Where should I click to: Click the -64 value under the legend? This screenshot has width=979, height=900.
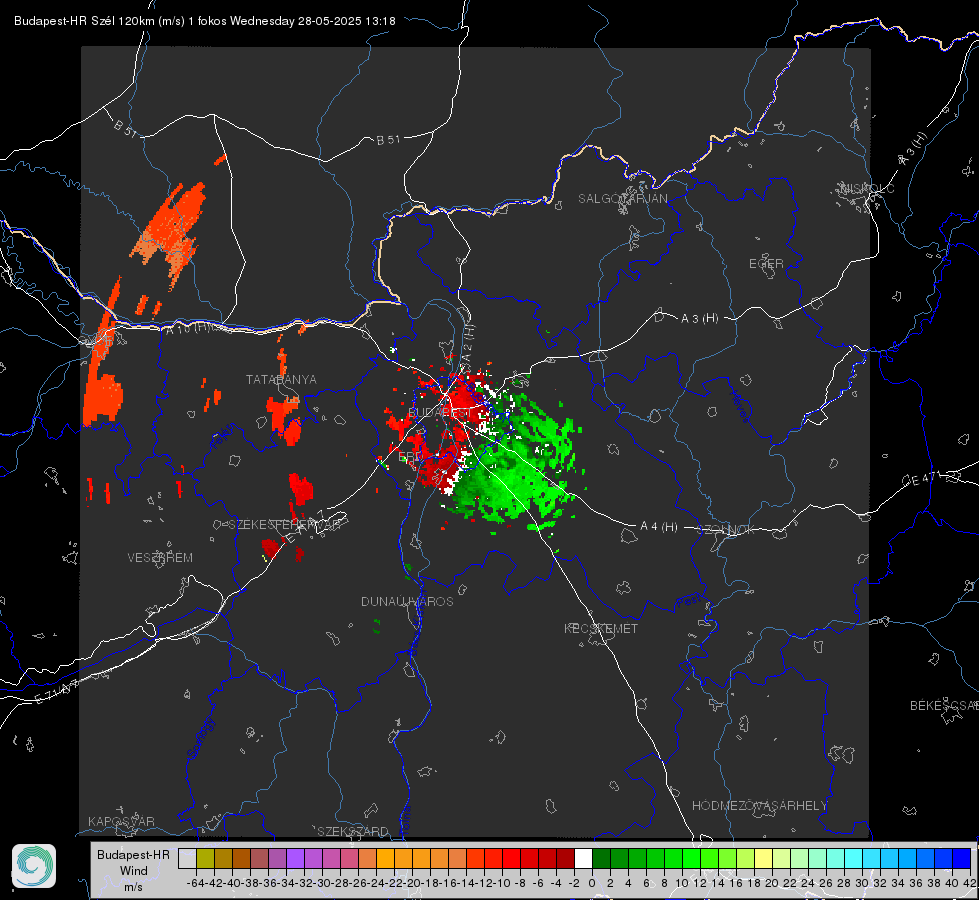(x=196, y=883)
